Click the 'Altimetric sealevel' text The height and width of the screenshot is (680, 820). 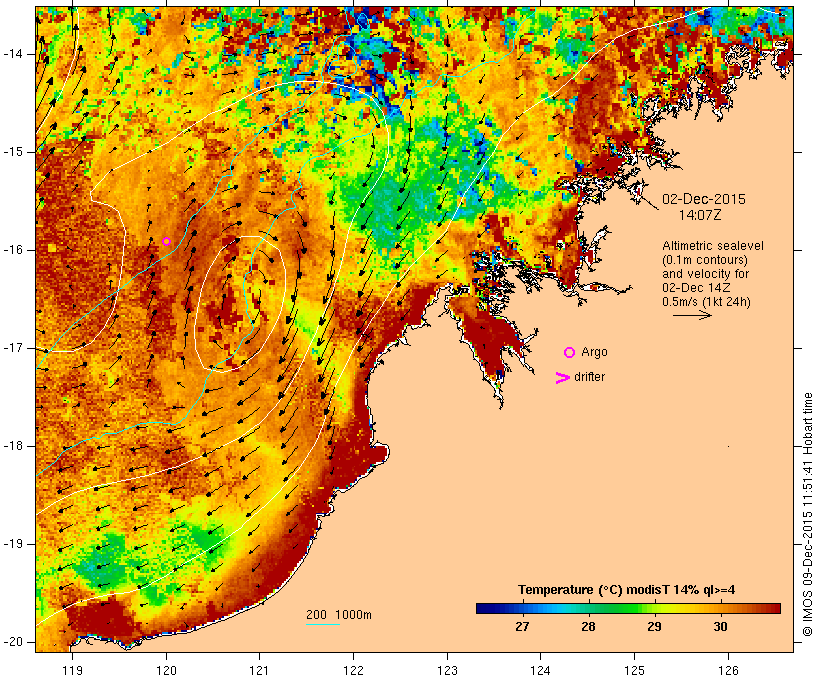[x=713, y=246]
